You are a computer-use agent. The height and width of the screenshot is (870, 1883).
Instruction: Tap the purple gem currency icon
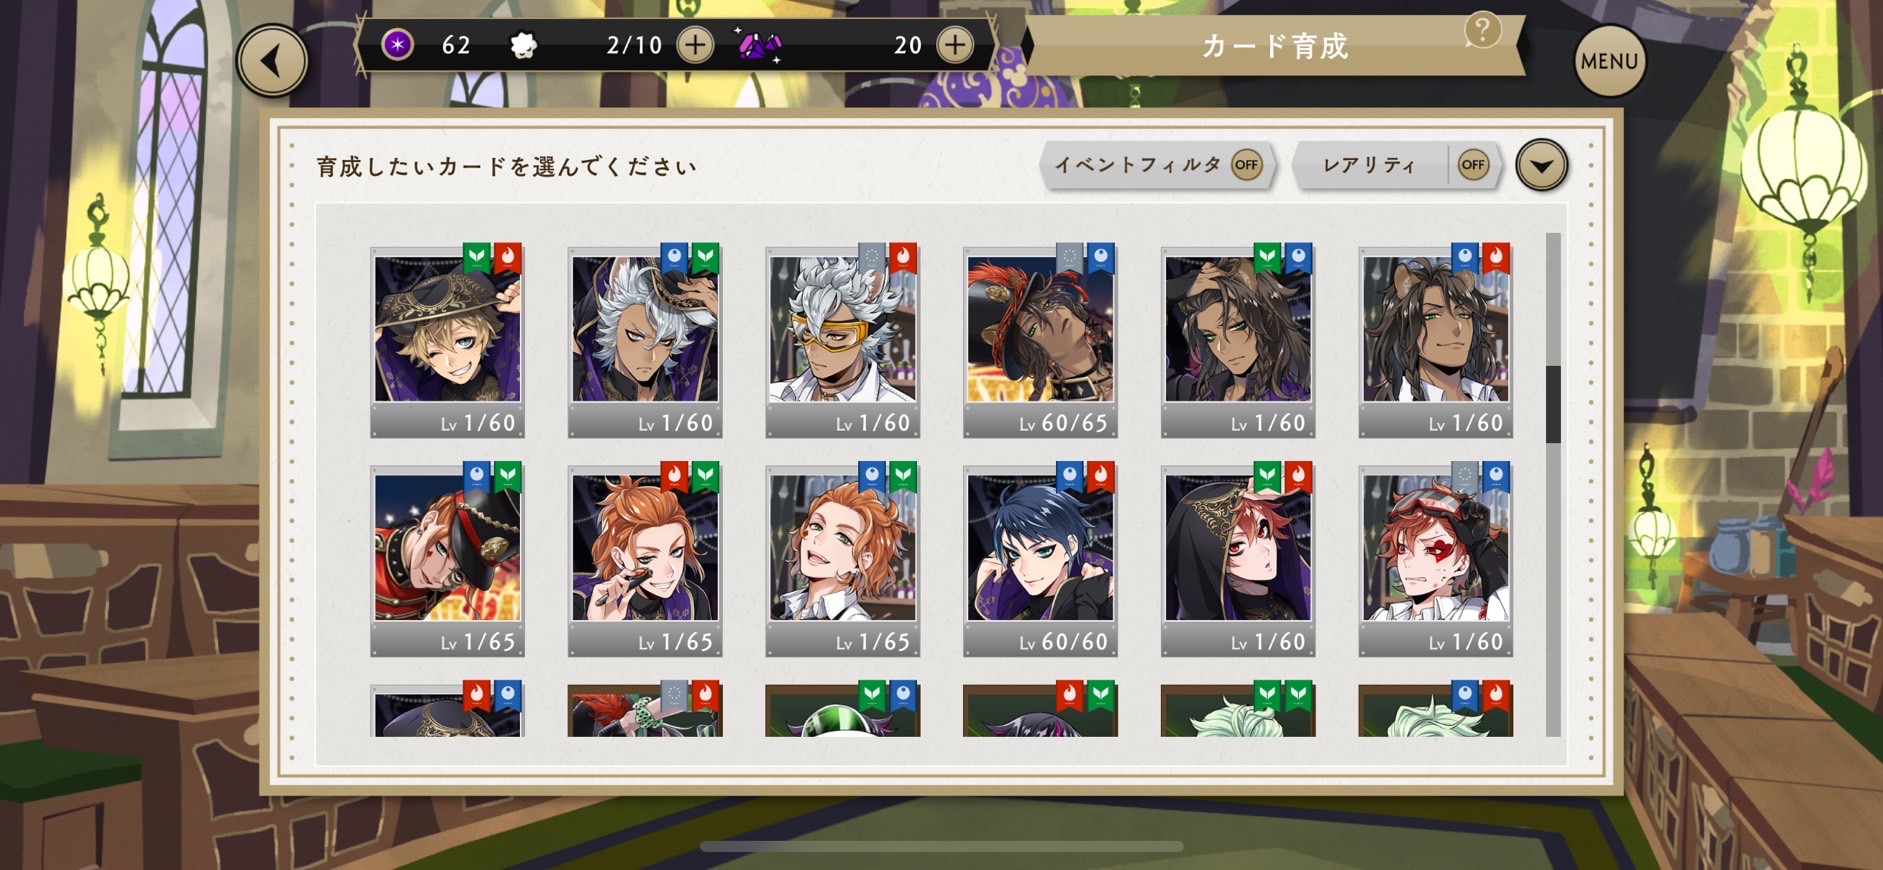[760, 45]
